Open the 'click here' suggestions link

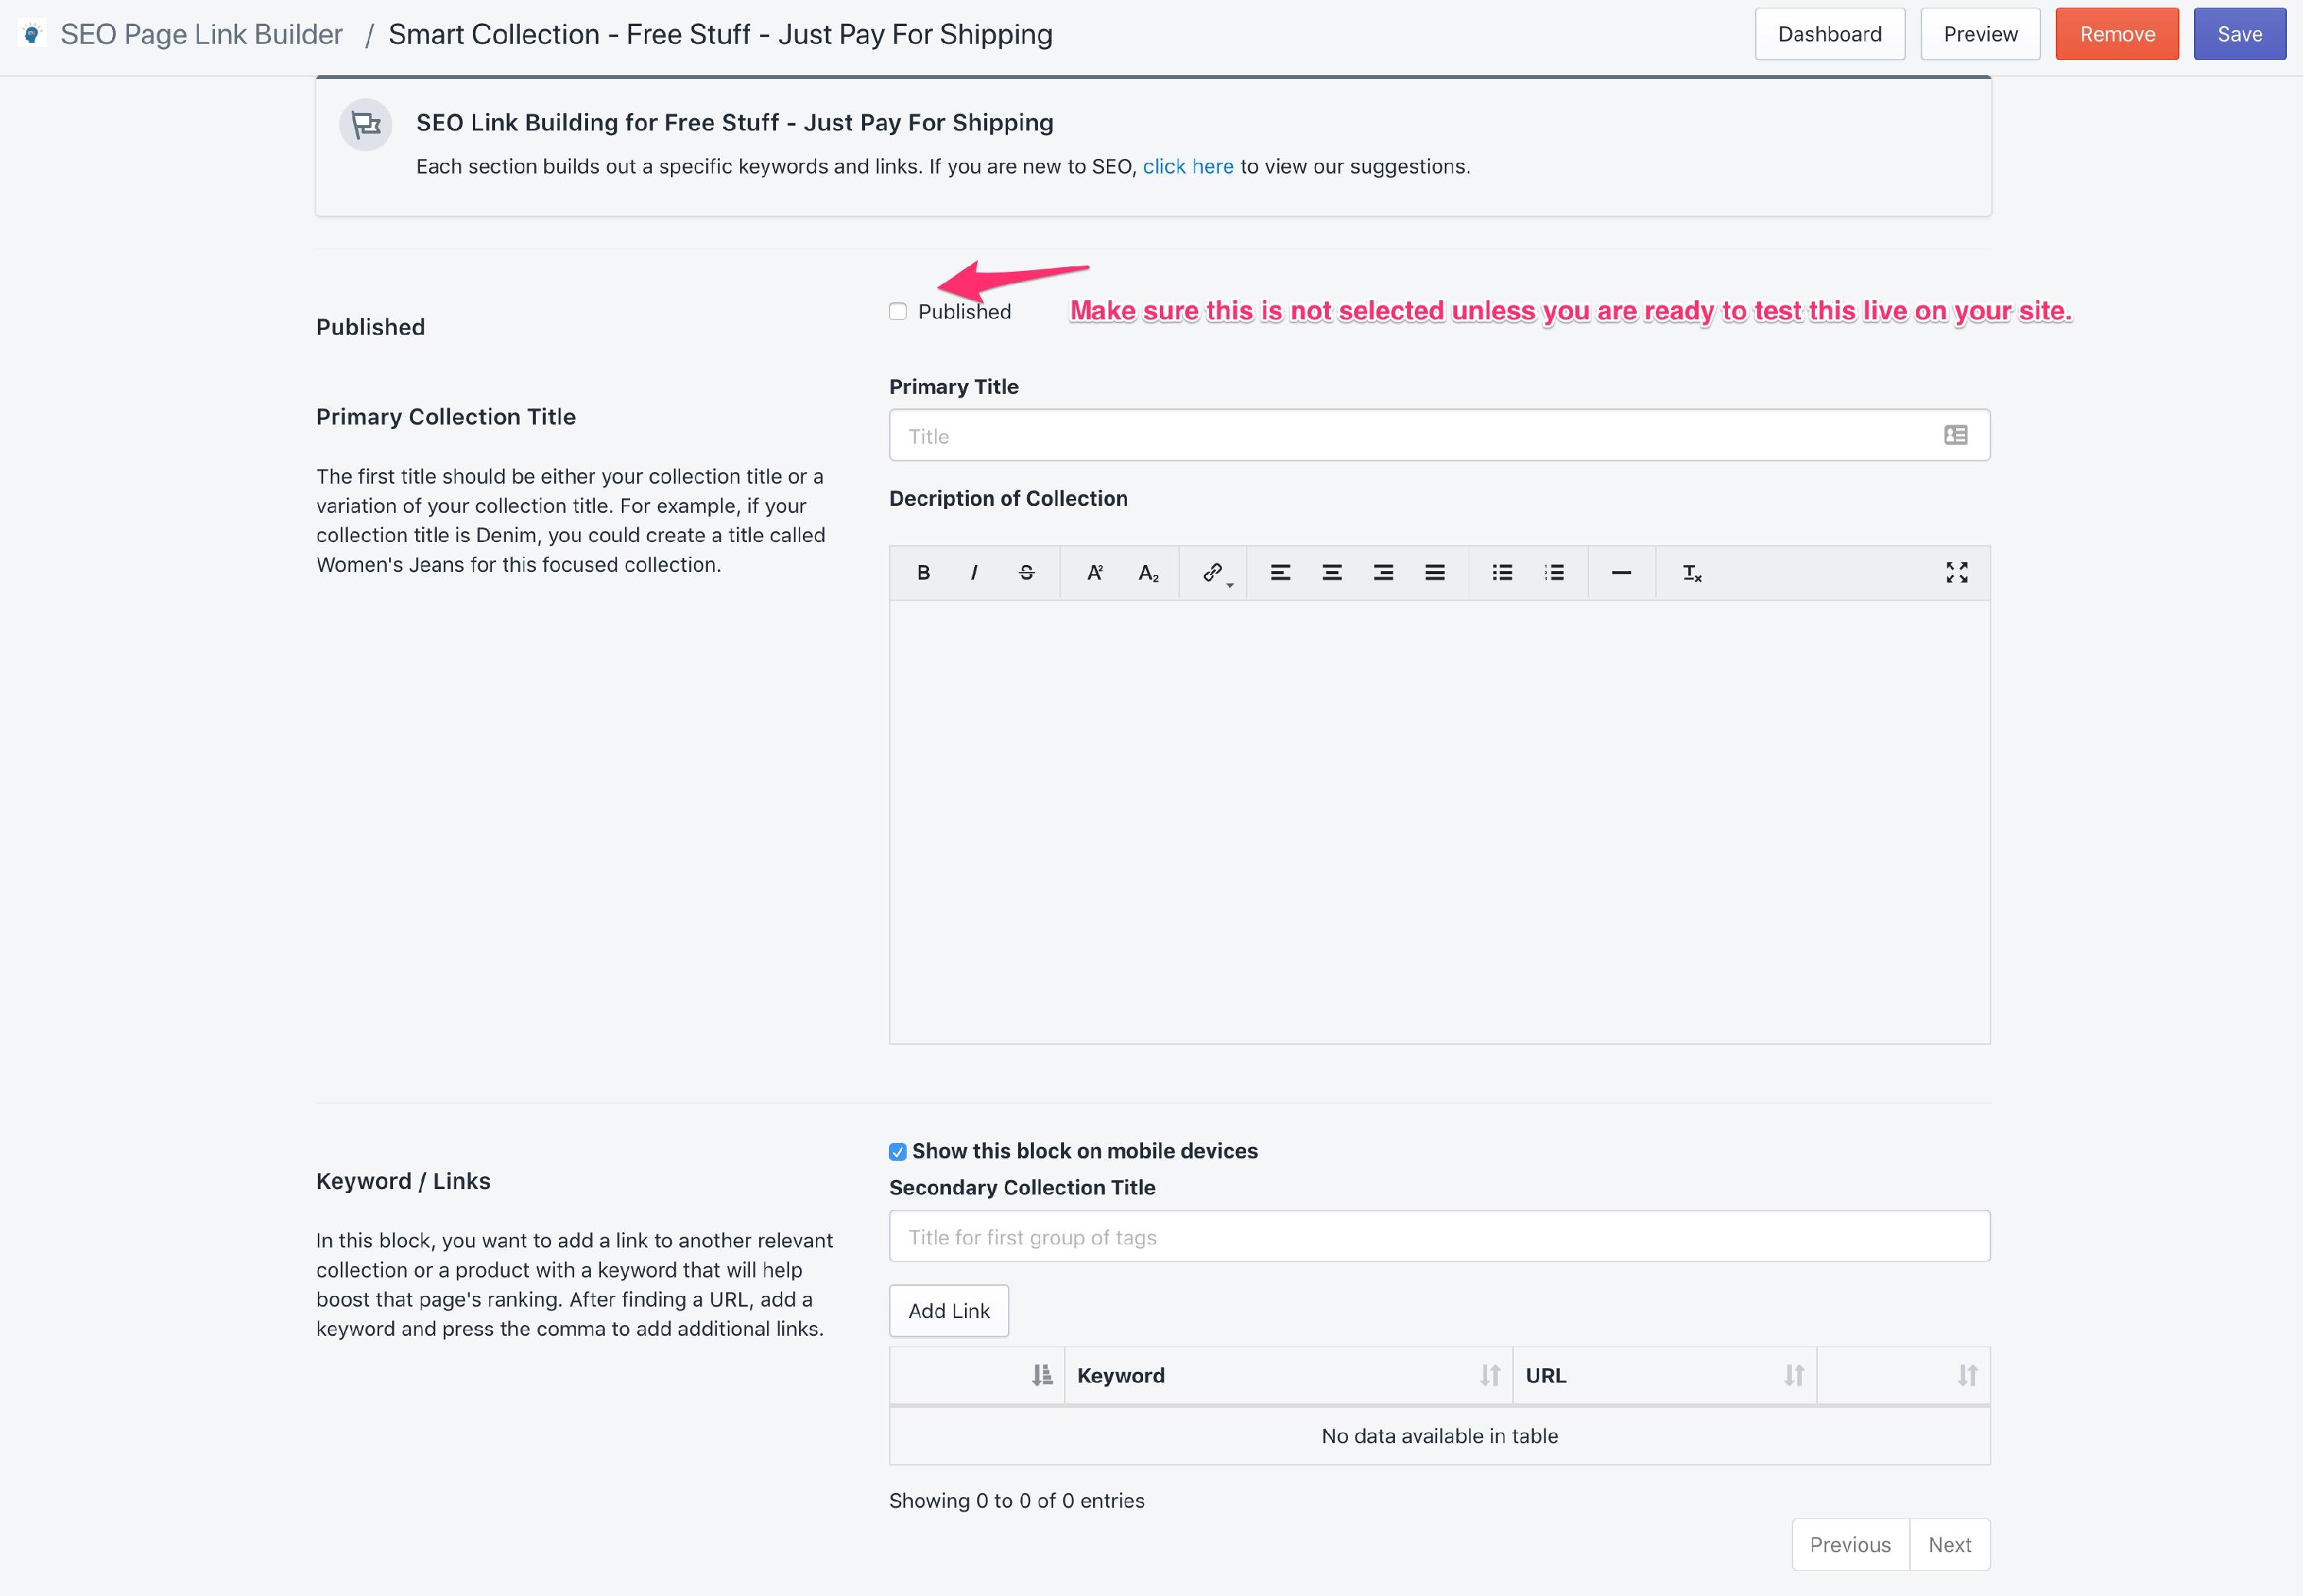pyautogui.click(x=1187, y=167)
